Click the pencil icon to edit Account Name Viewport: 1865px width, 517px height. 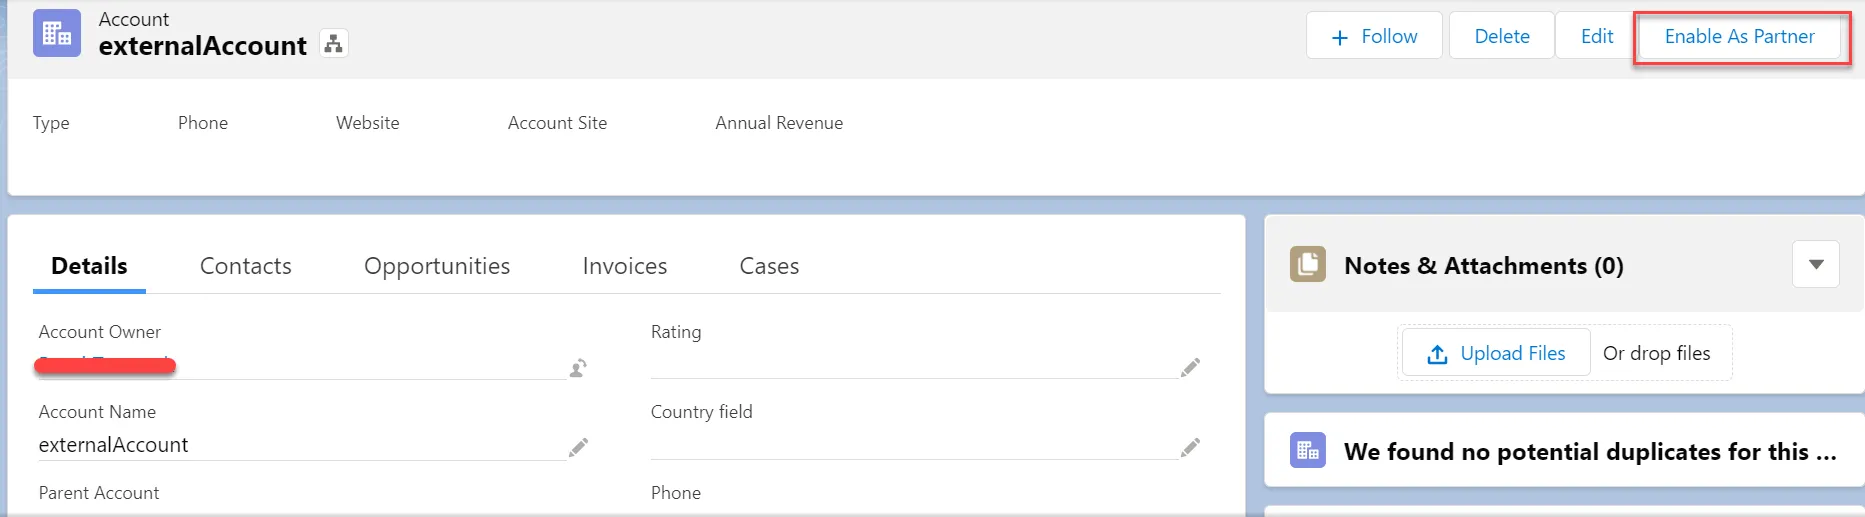tap(578, 448)
